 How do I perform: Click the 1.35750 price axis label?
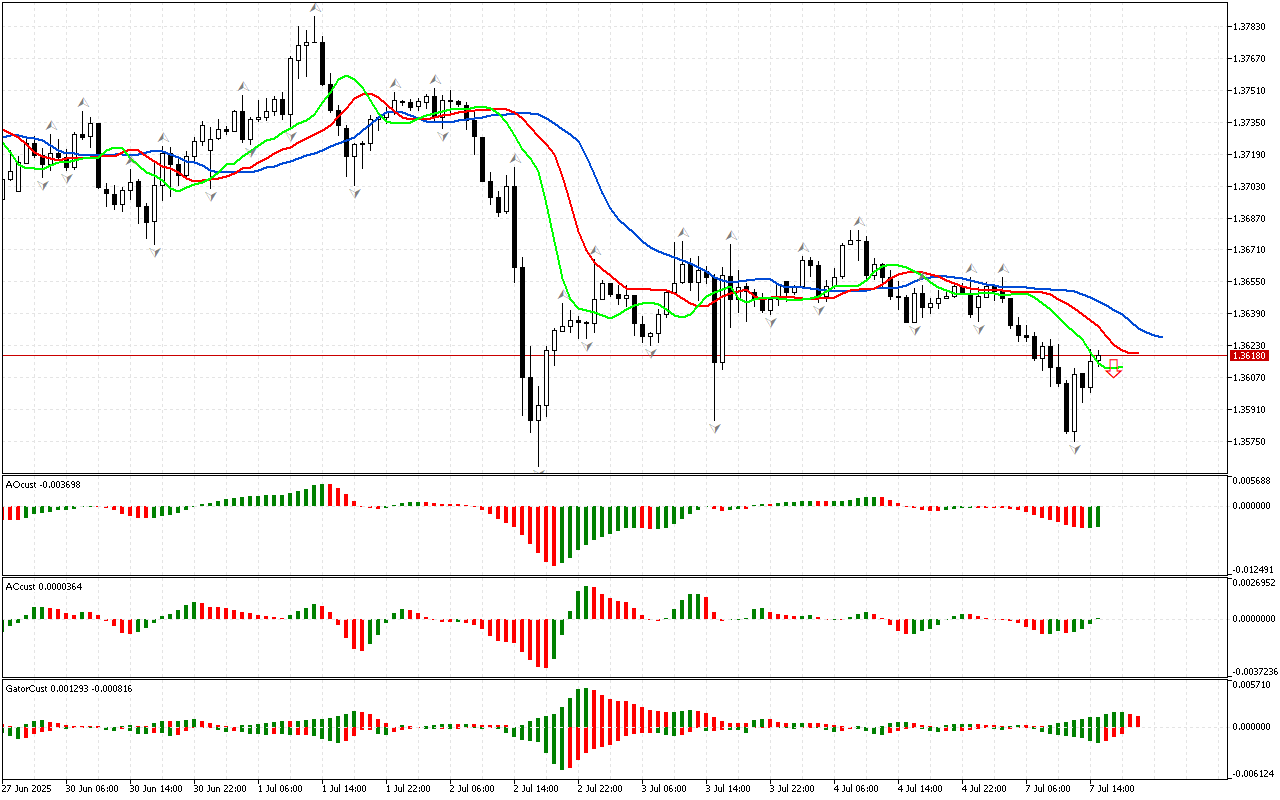click(x=1250, y=441)
